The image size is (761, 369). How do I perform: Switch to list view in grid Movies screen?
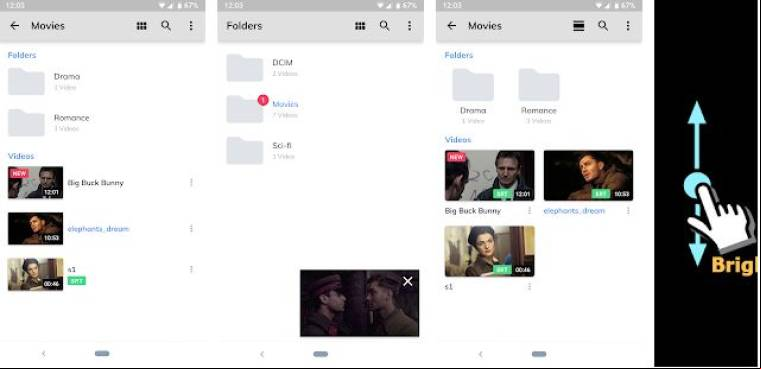pos(579,26)
